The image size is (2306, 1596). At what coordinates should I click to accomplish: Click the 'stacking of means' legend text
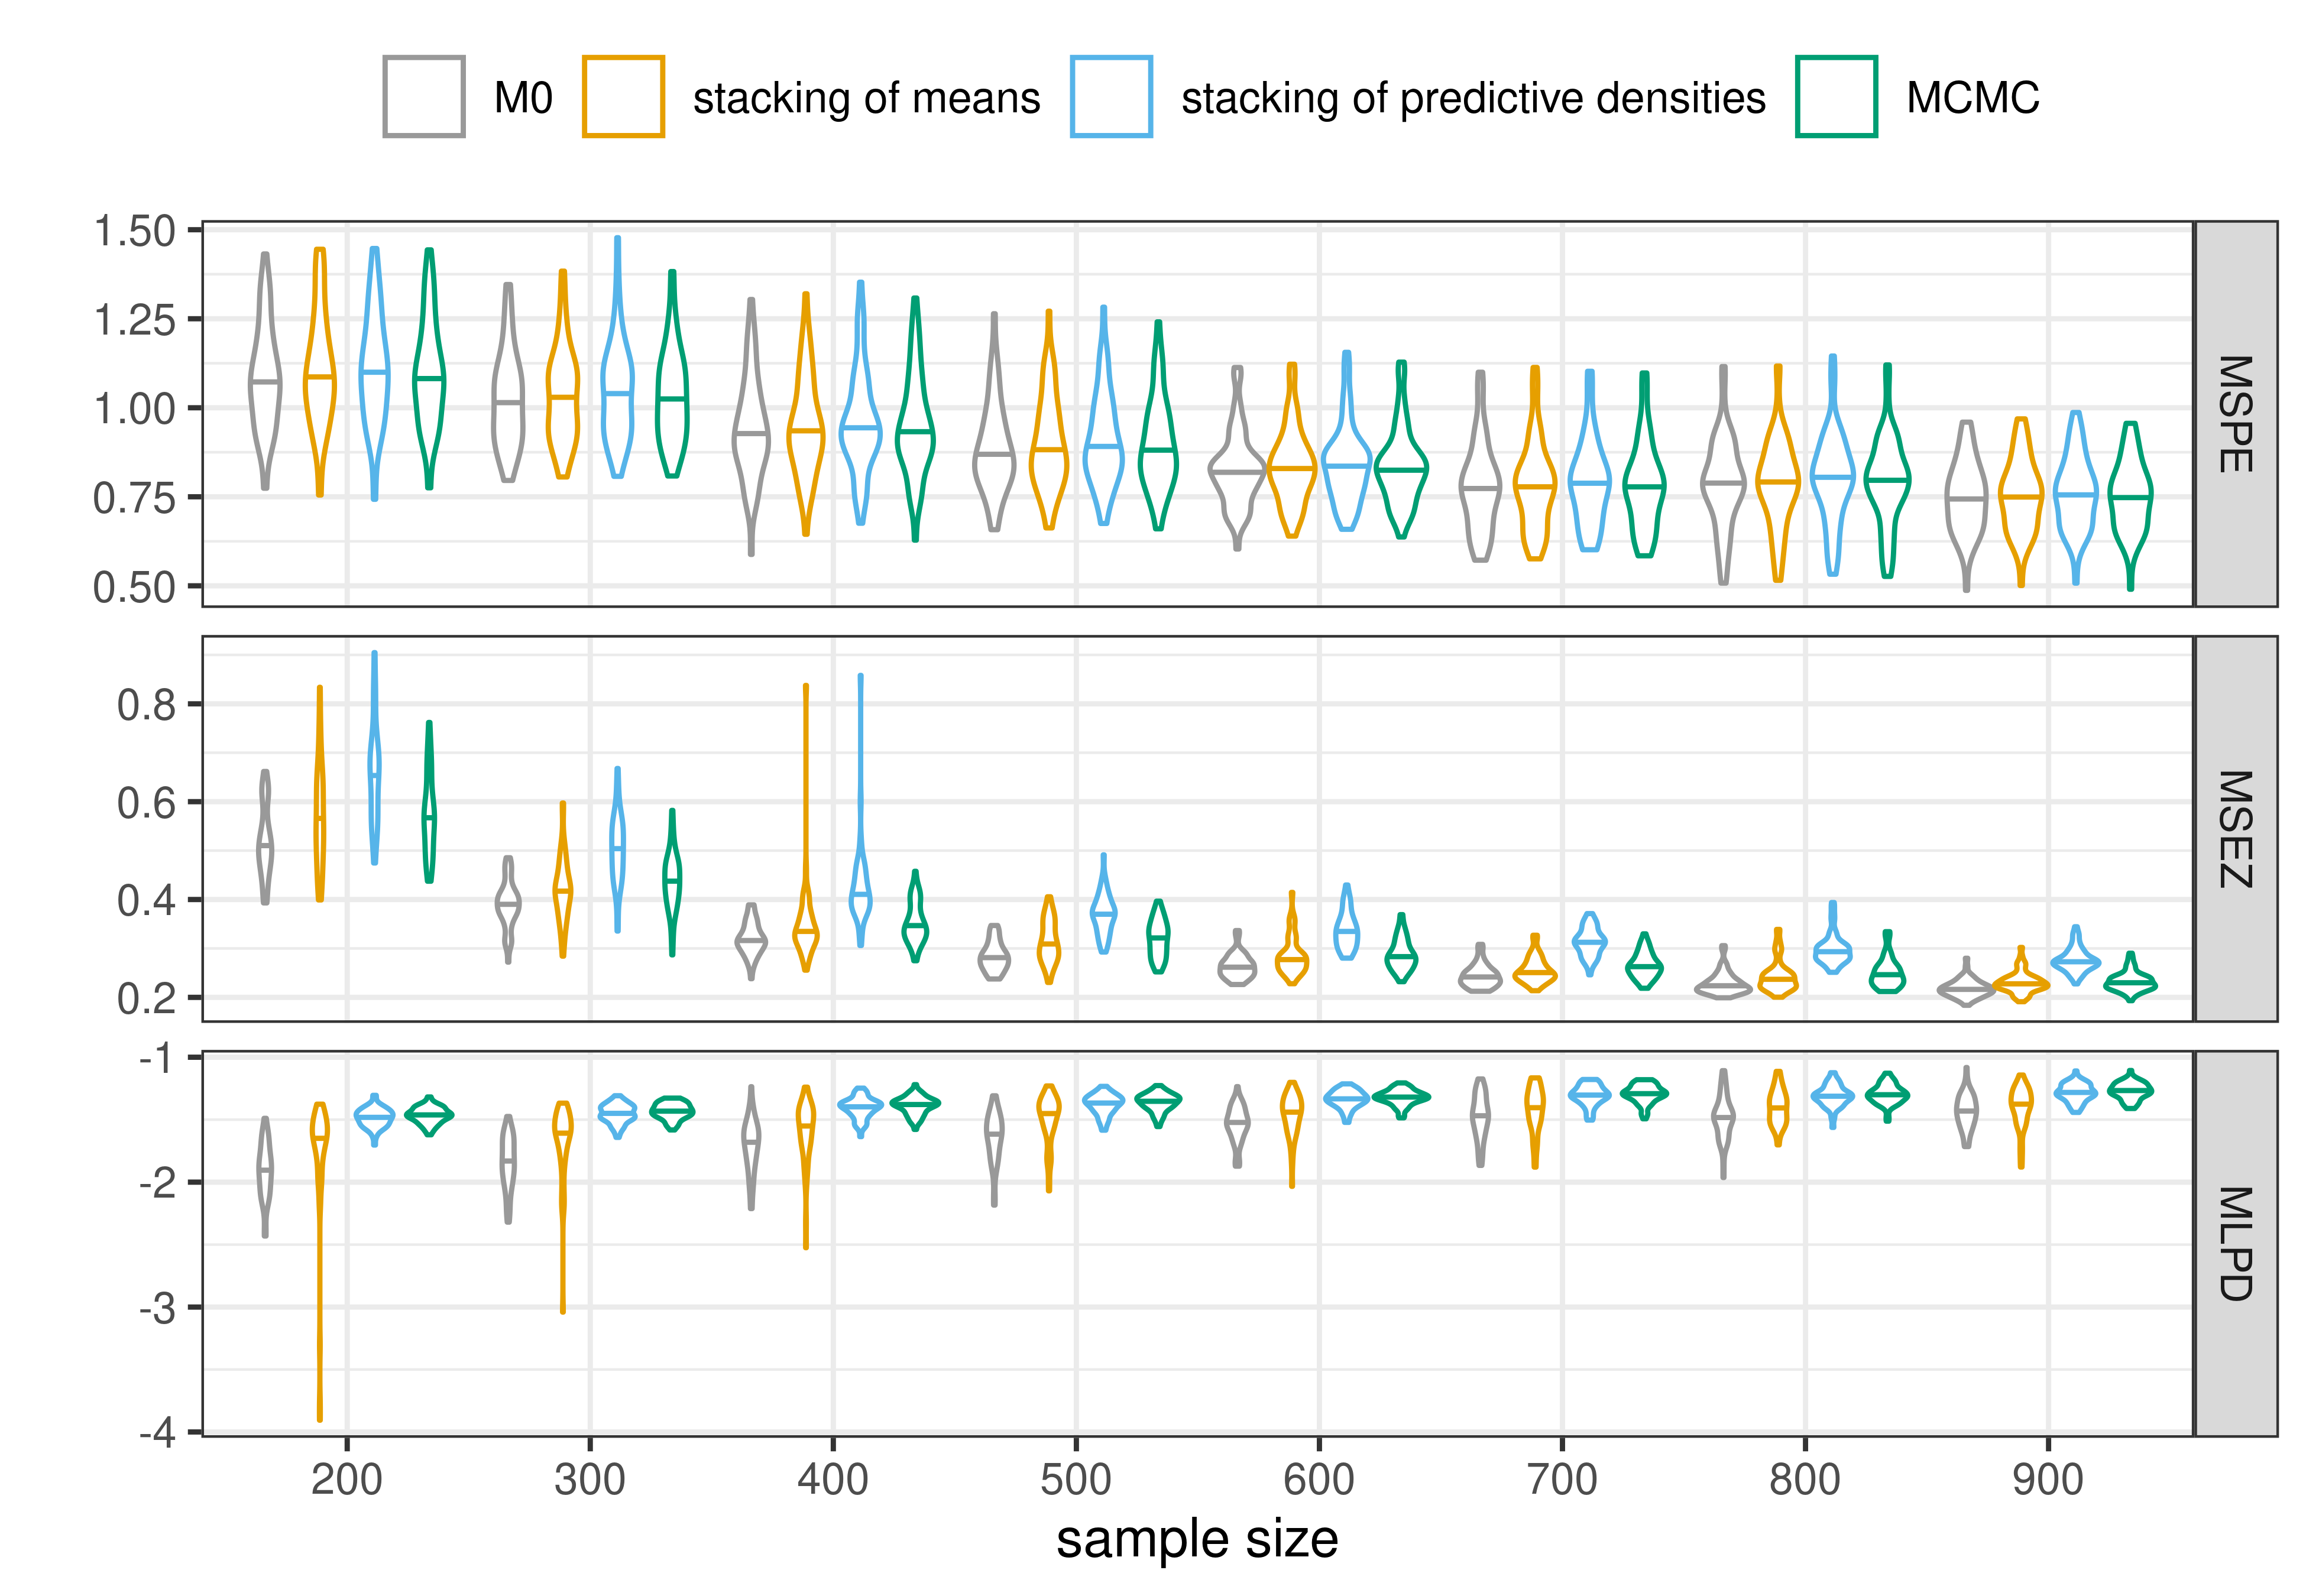(866, 99)
